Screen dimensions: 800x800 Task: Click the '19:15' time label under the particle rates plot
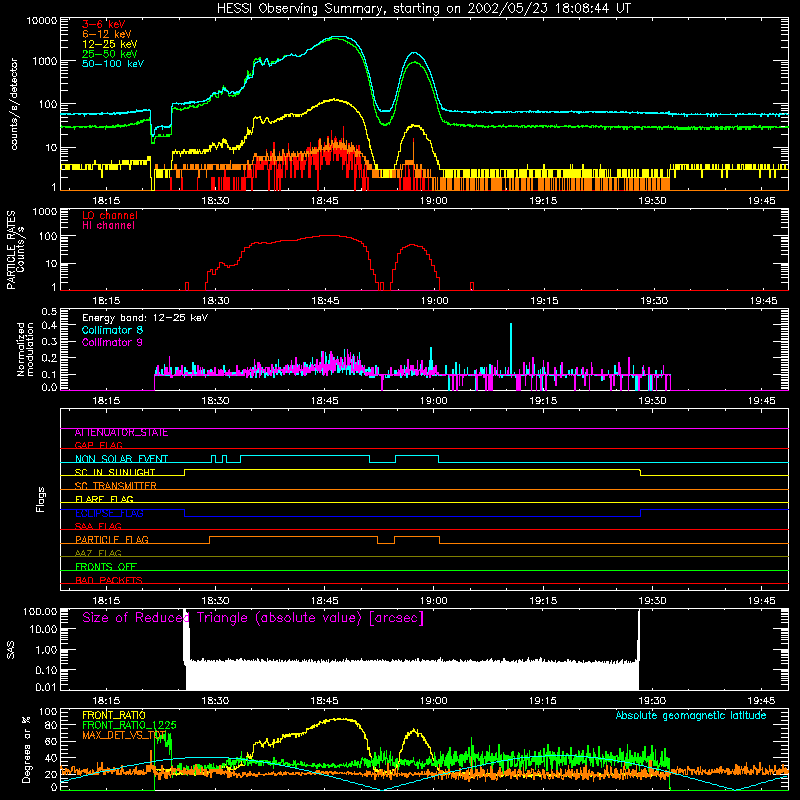(x=544, y=301)
